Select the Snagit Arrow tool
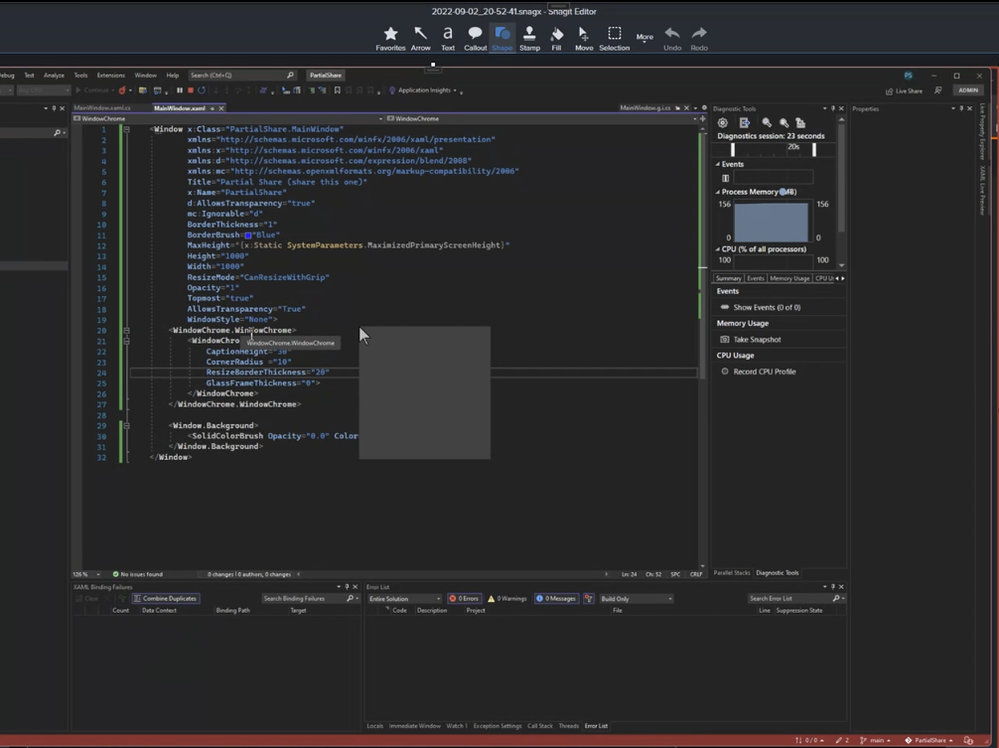Image resolution: width=999 pixels, height=748 pixels. pyautogui.click(x=421, y=37)
